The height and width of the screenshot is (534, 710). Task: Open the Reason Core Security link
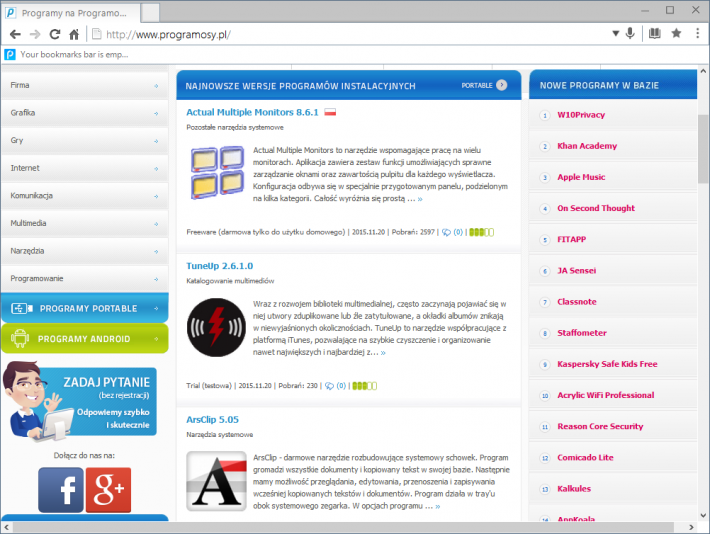point(600,426)
